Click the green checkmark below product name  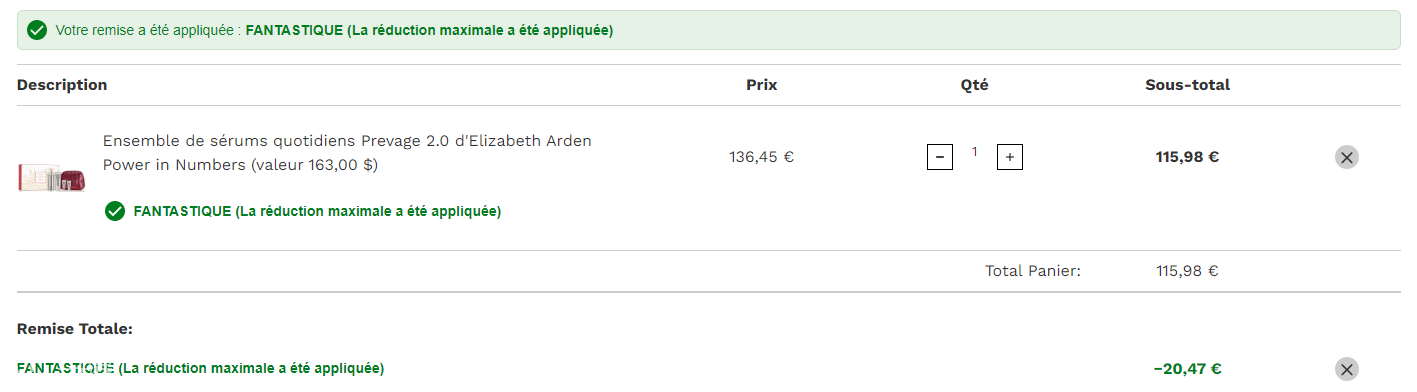(115, 211)
